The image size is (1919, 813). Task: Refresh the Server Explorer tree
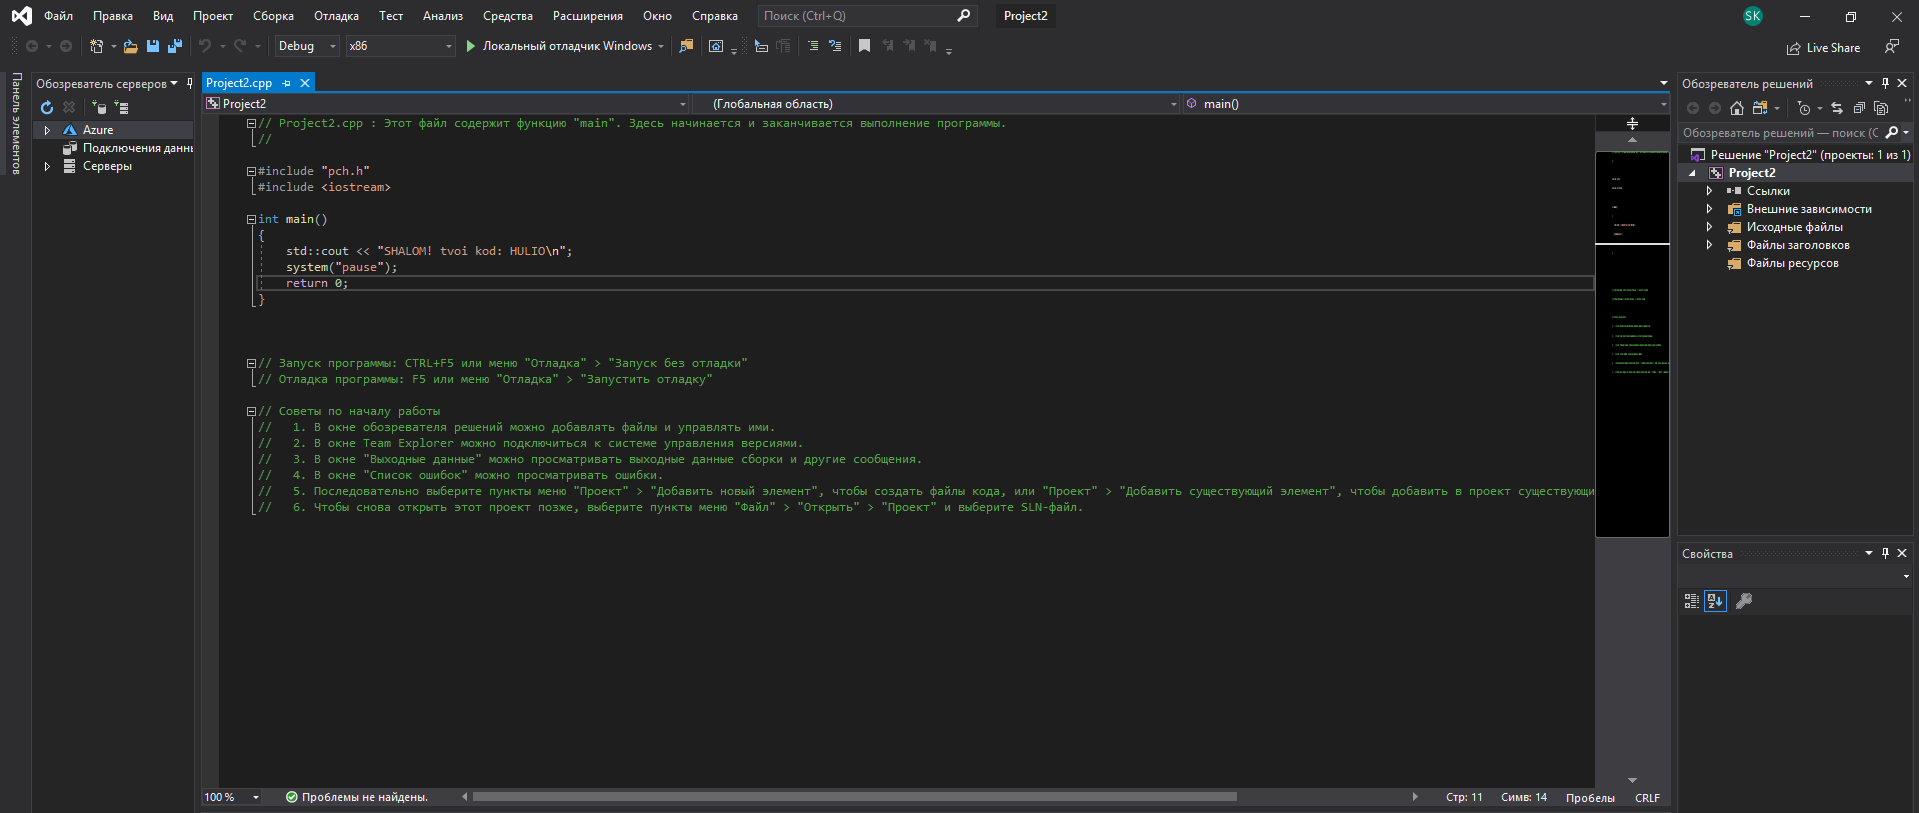click(47, 107)
